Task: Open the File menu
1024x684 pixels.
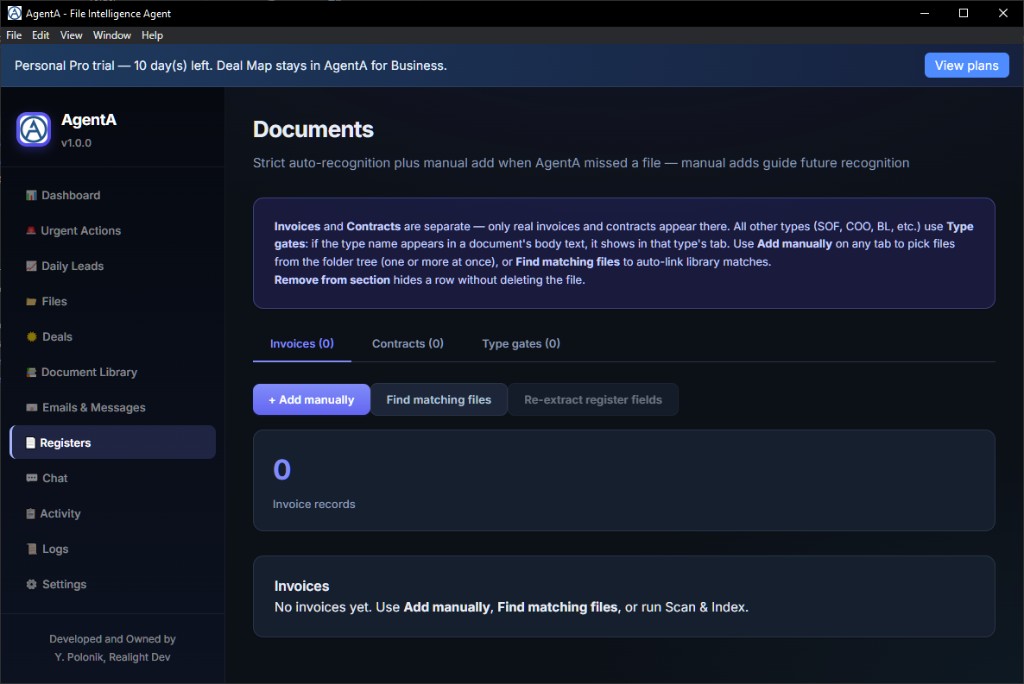Action: pyautogui.click(x=14, y=35)
